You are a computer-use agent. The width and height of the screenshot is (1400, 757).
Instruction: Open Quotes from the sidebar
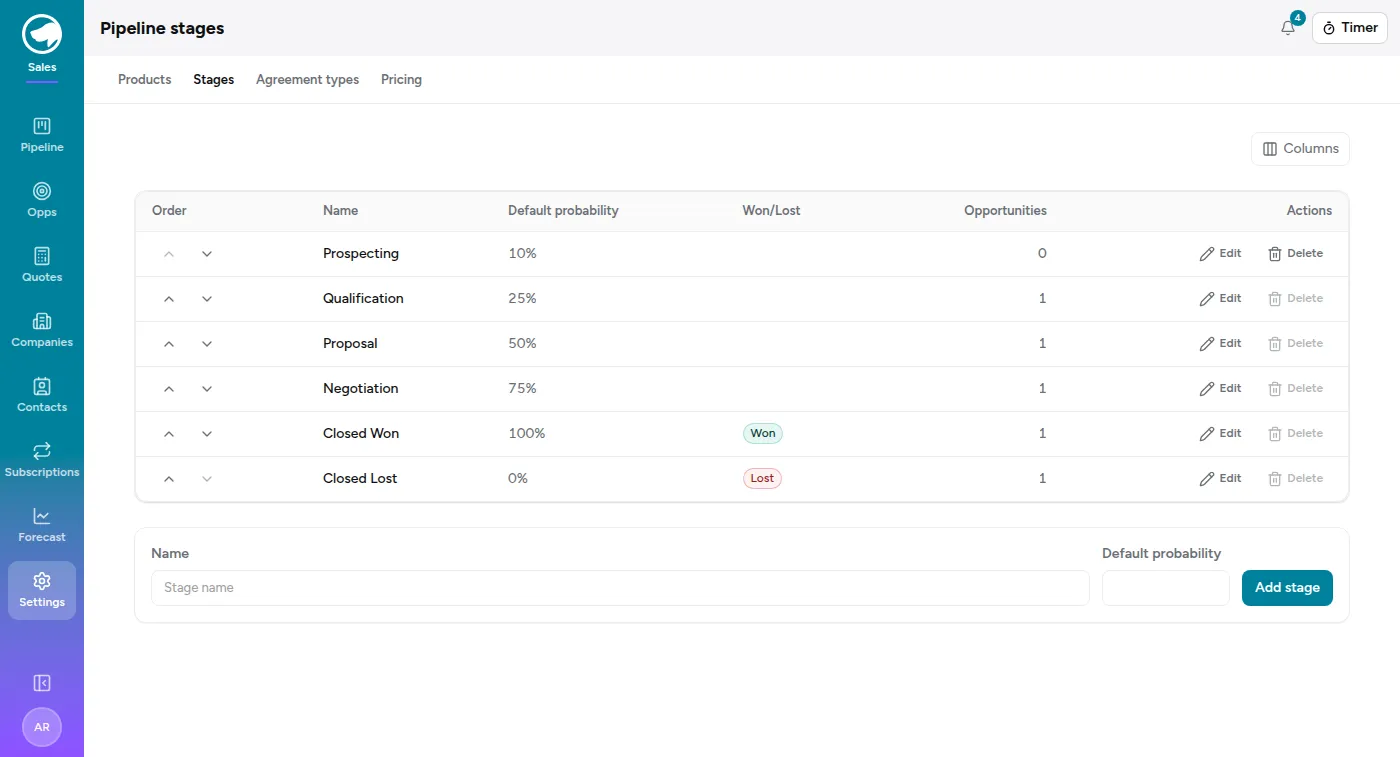point(42,266)
